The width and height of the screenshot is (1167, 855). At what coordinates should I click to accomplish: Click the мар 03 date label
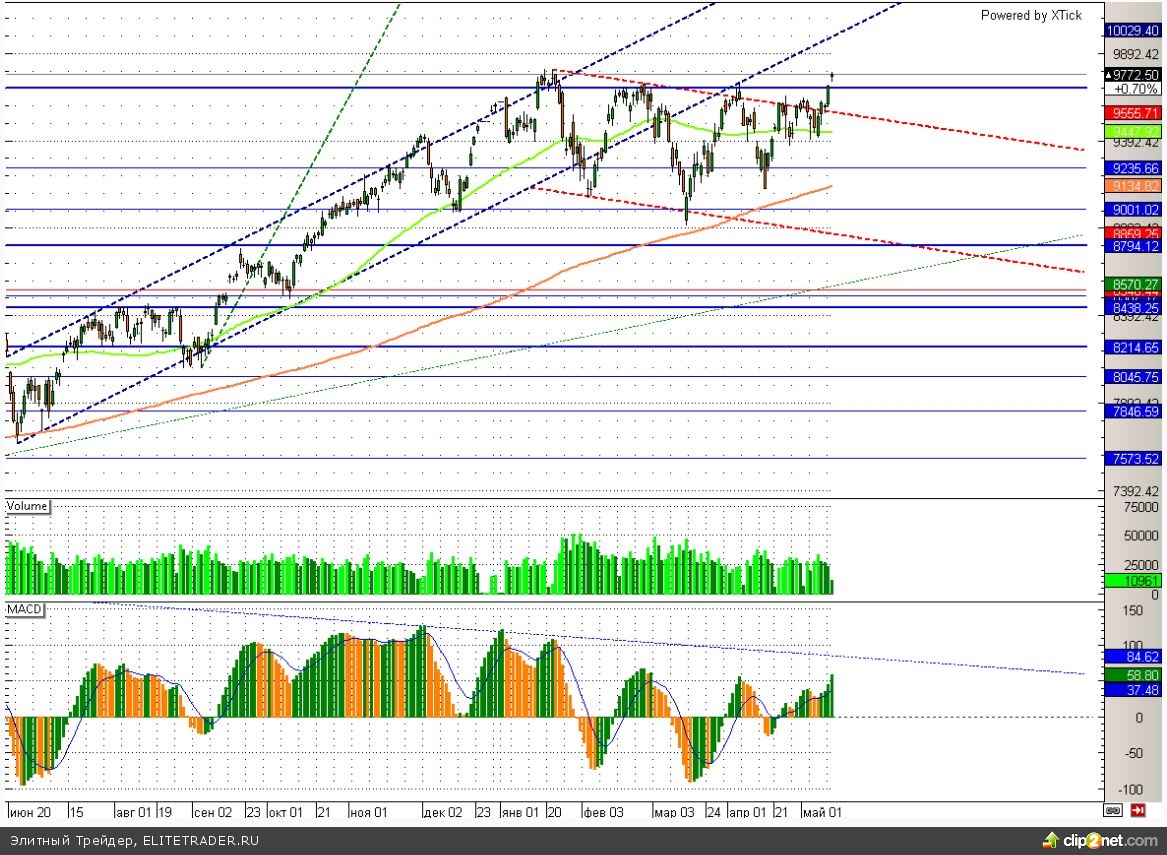click(x=674, y=812)
